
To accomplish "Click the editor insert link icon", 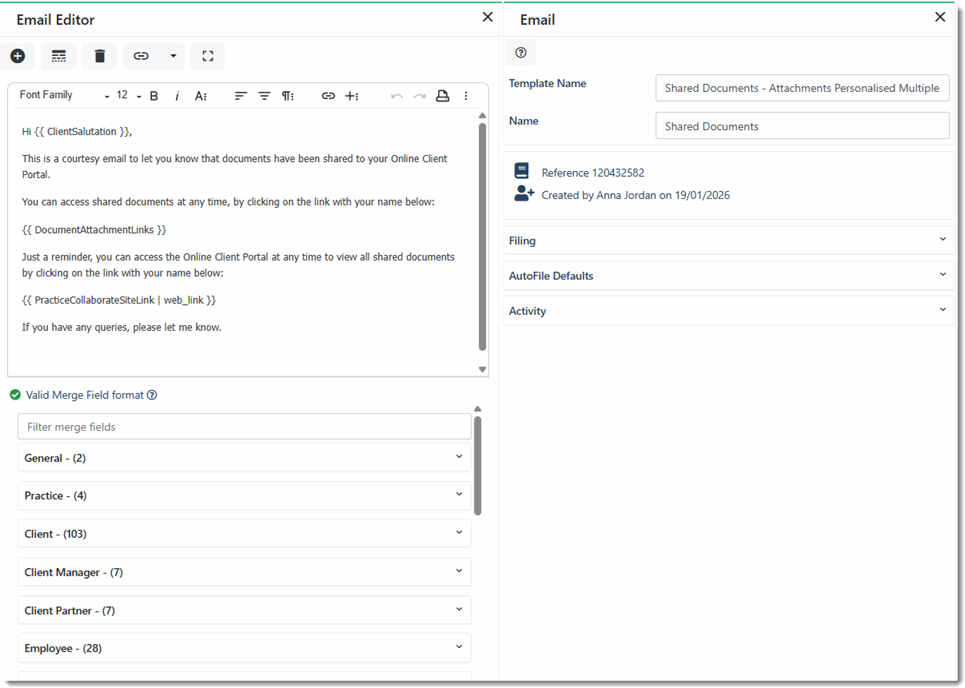I will 328,96.
